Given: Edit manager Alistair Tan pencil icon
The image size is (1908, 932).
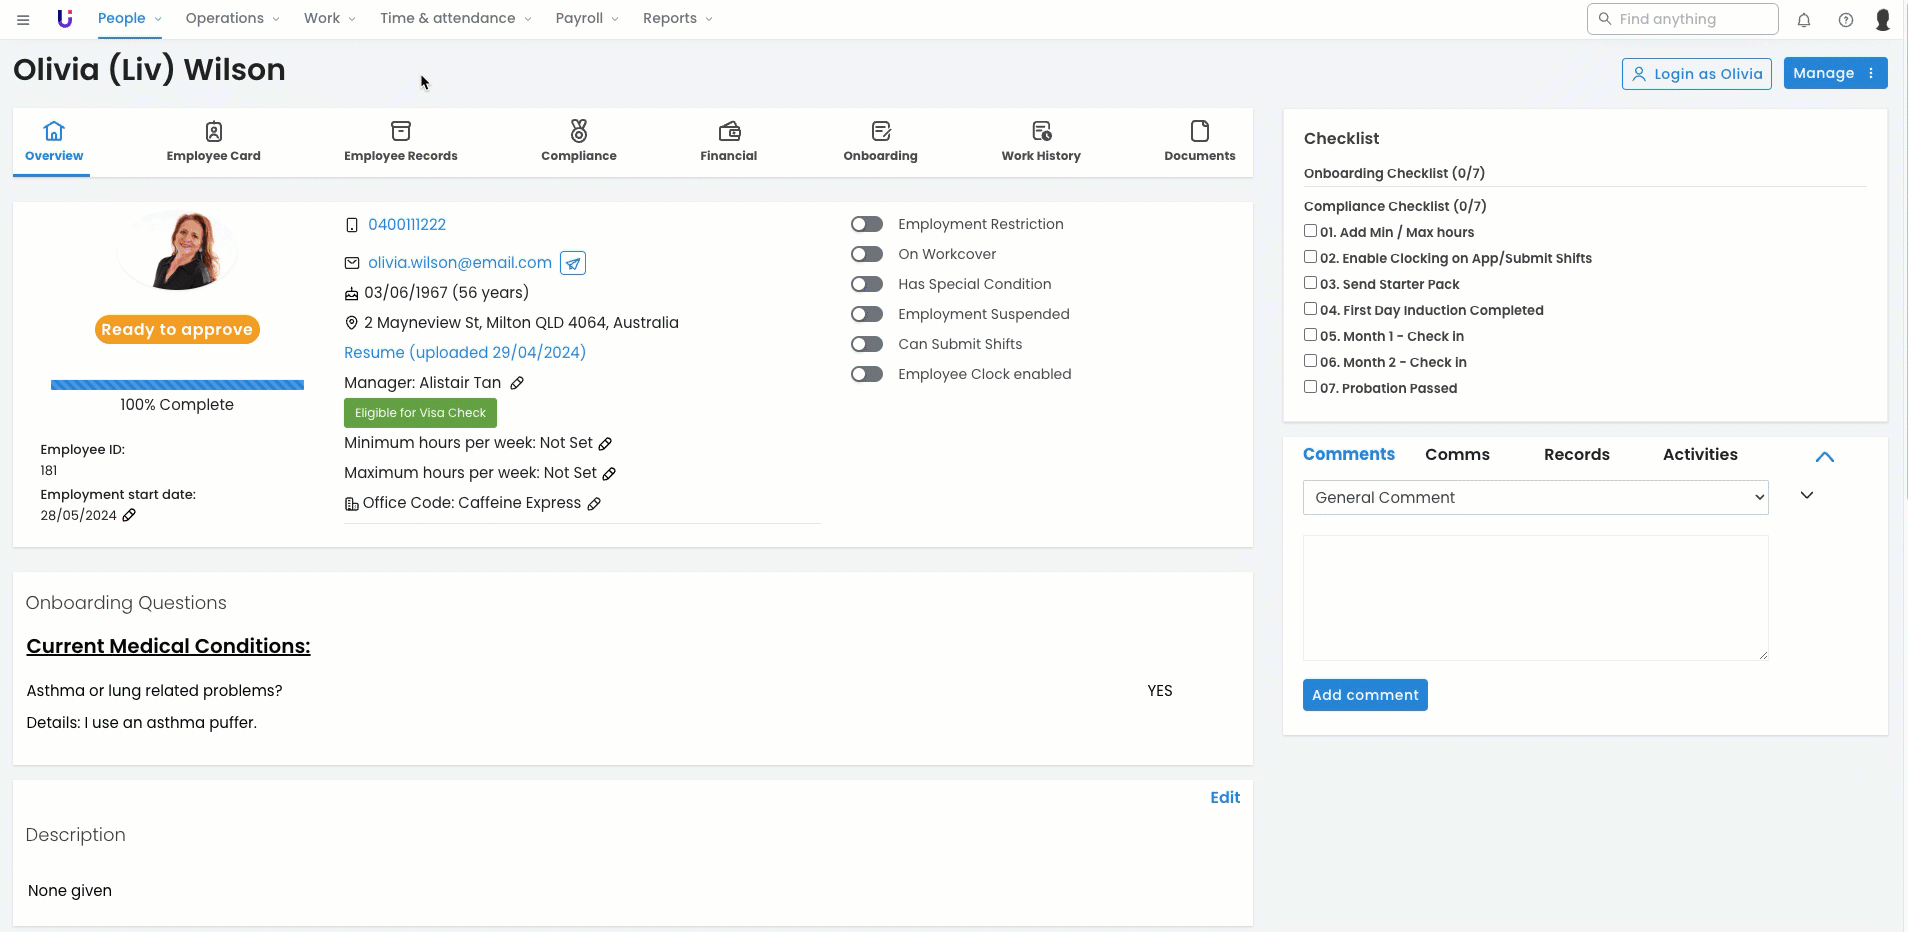Looking at the screenshot, I should [517, 383].
